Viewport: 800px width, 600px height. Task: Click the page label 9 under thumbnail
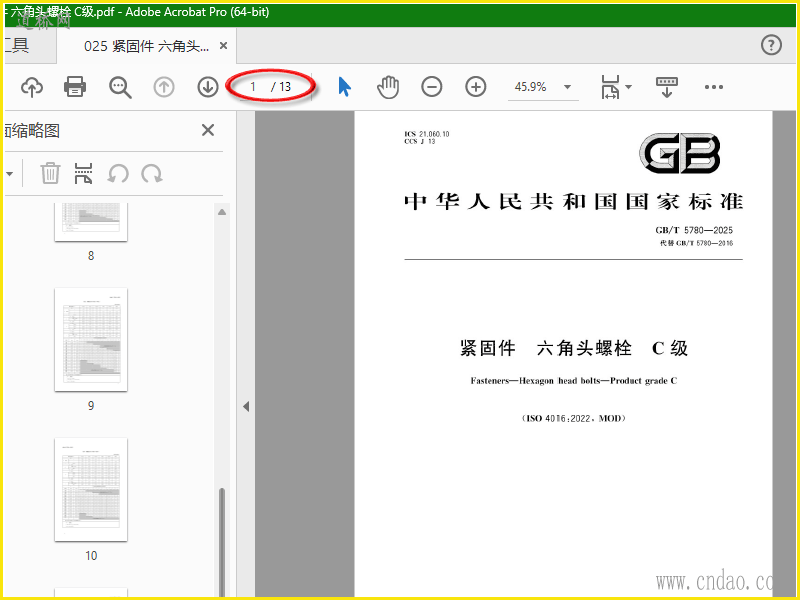91,406
